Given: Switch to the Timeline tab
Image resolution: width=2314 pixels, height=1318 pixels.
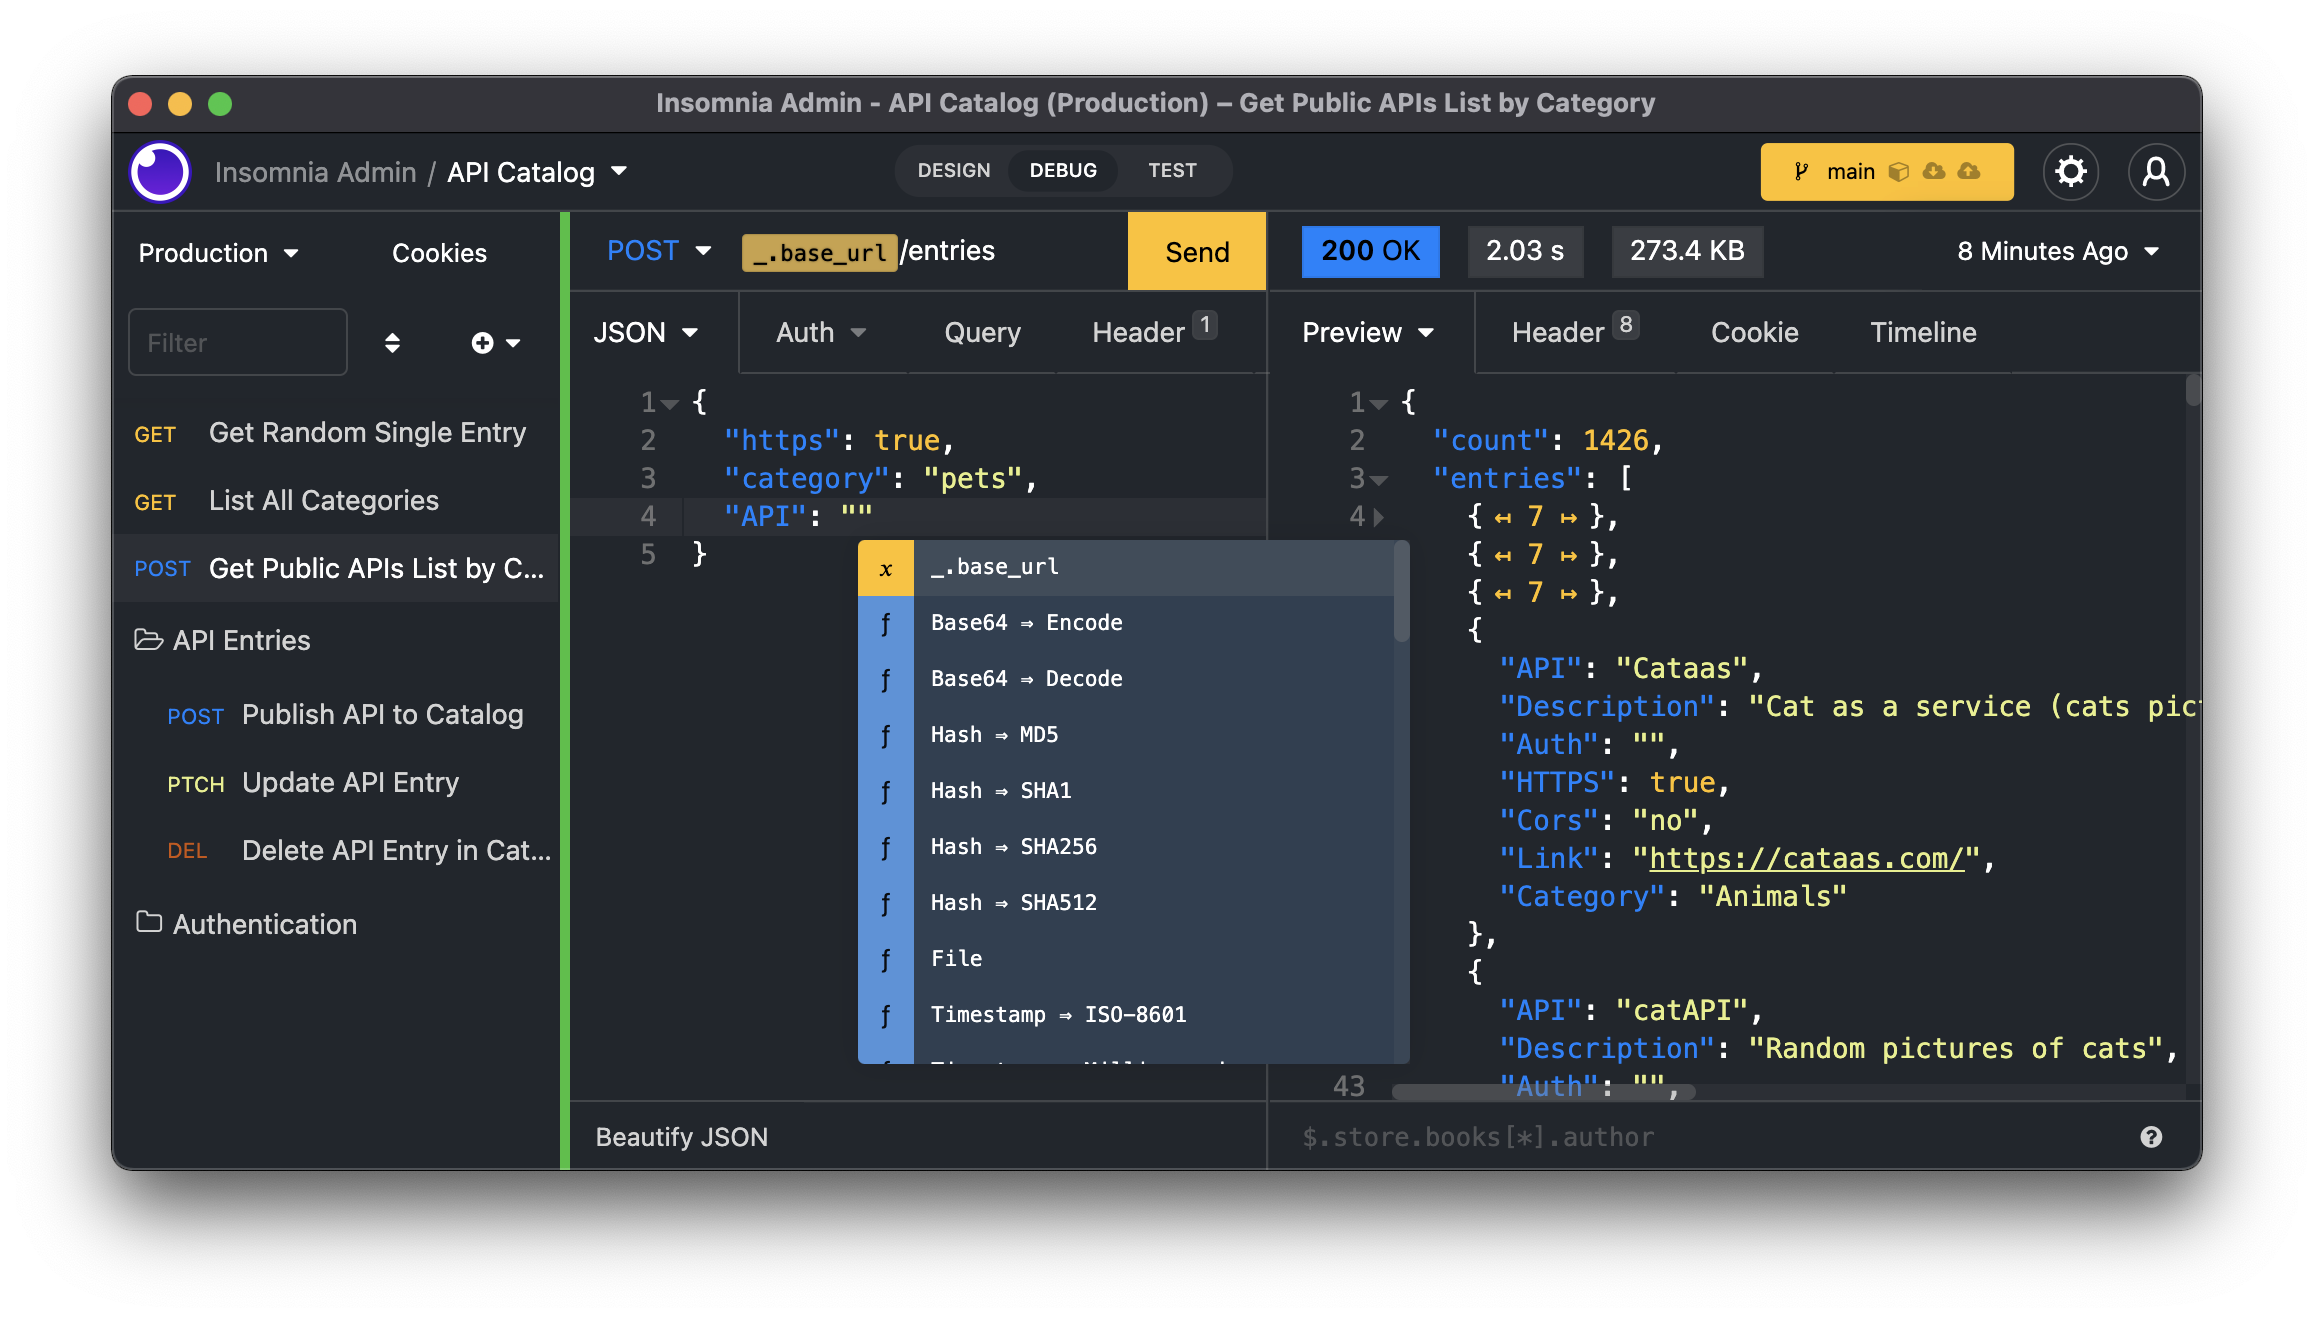Looking at the screenshot, I should (x=1923, y=332).
